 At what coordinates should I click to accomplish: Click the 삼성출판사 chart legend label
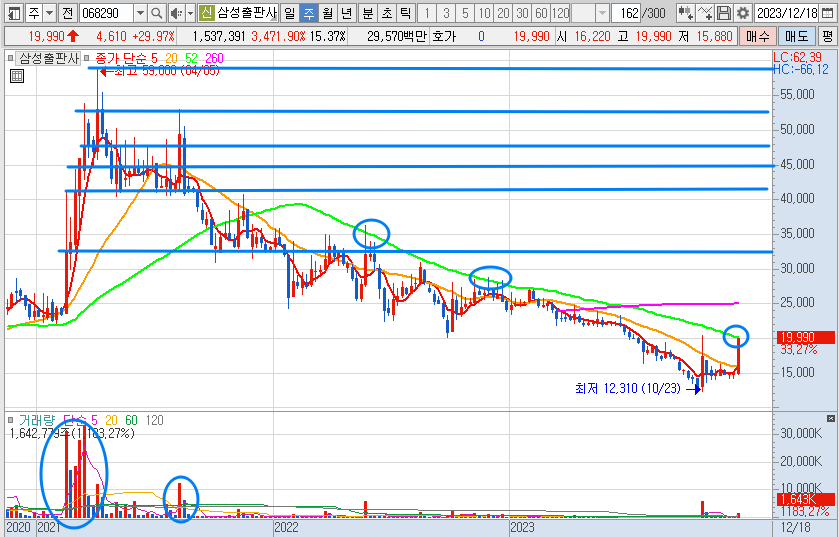pyautogui.click(x=49, y=58)
